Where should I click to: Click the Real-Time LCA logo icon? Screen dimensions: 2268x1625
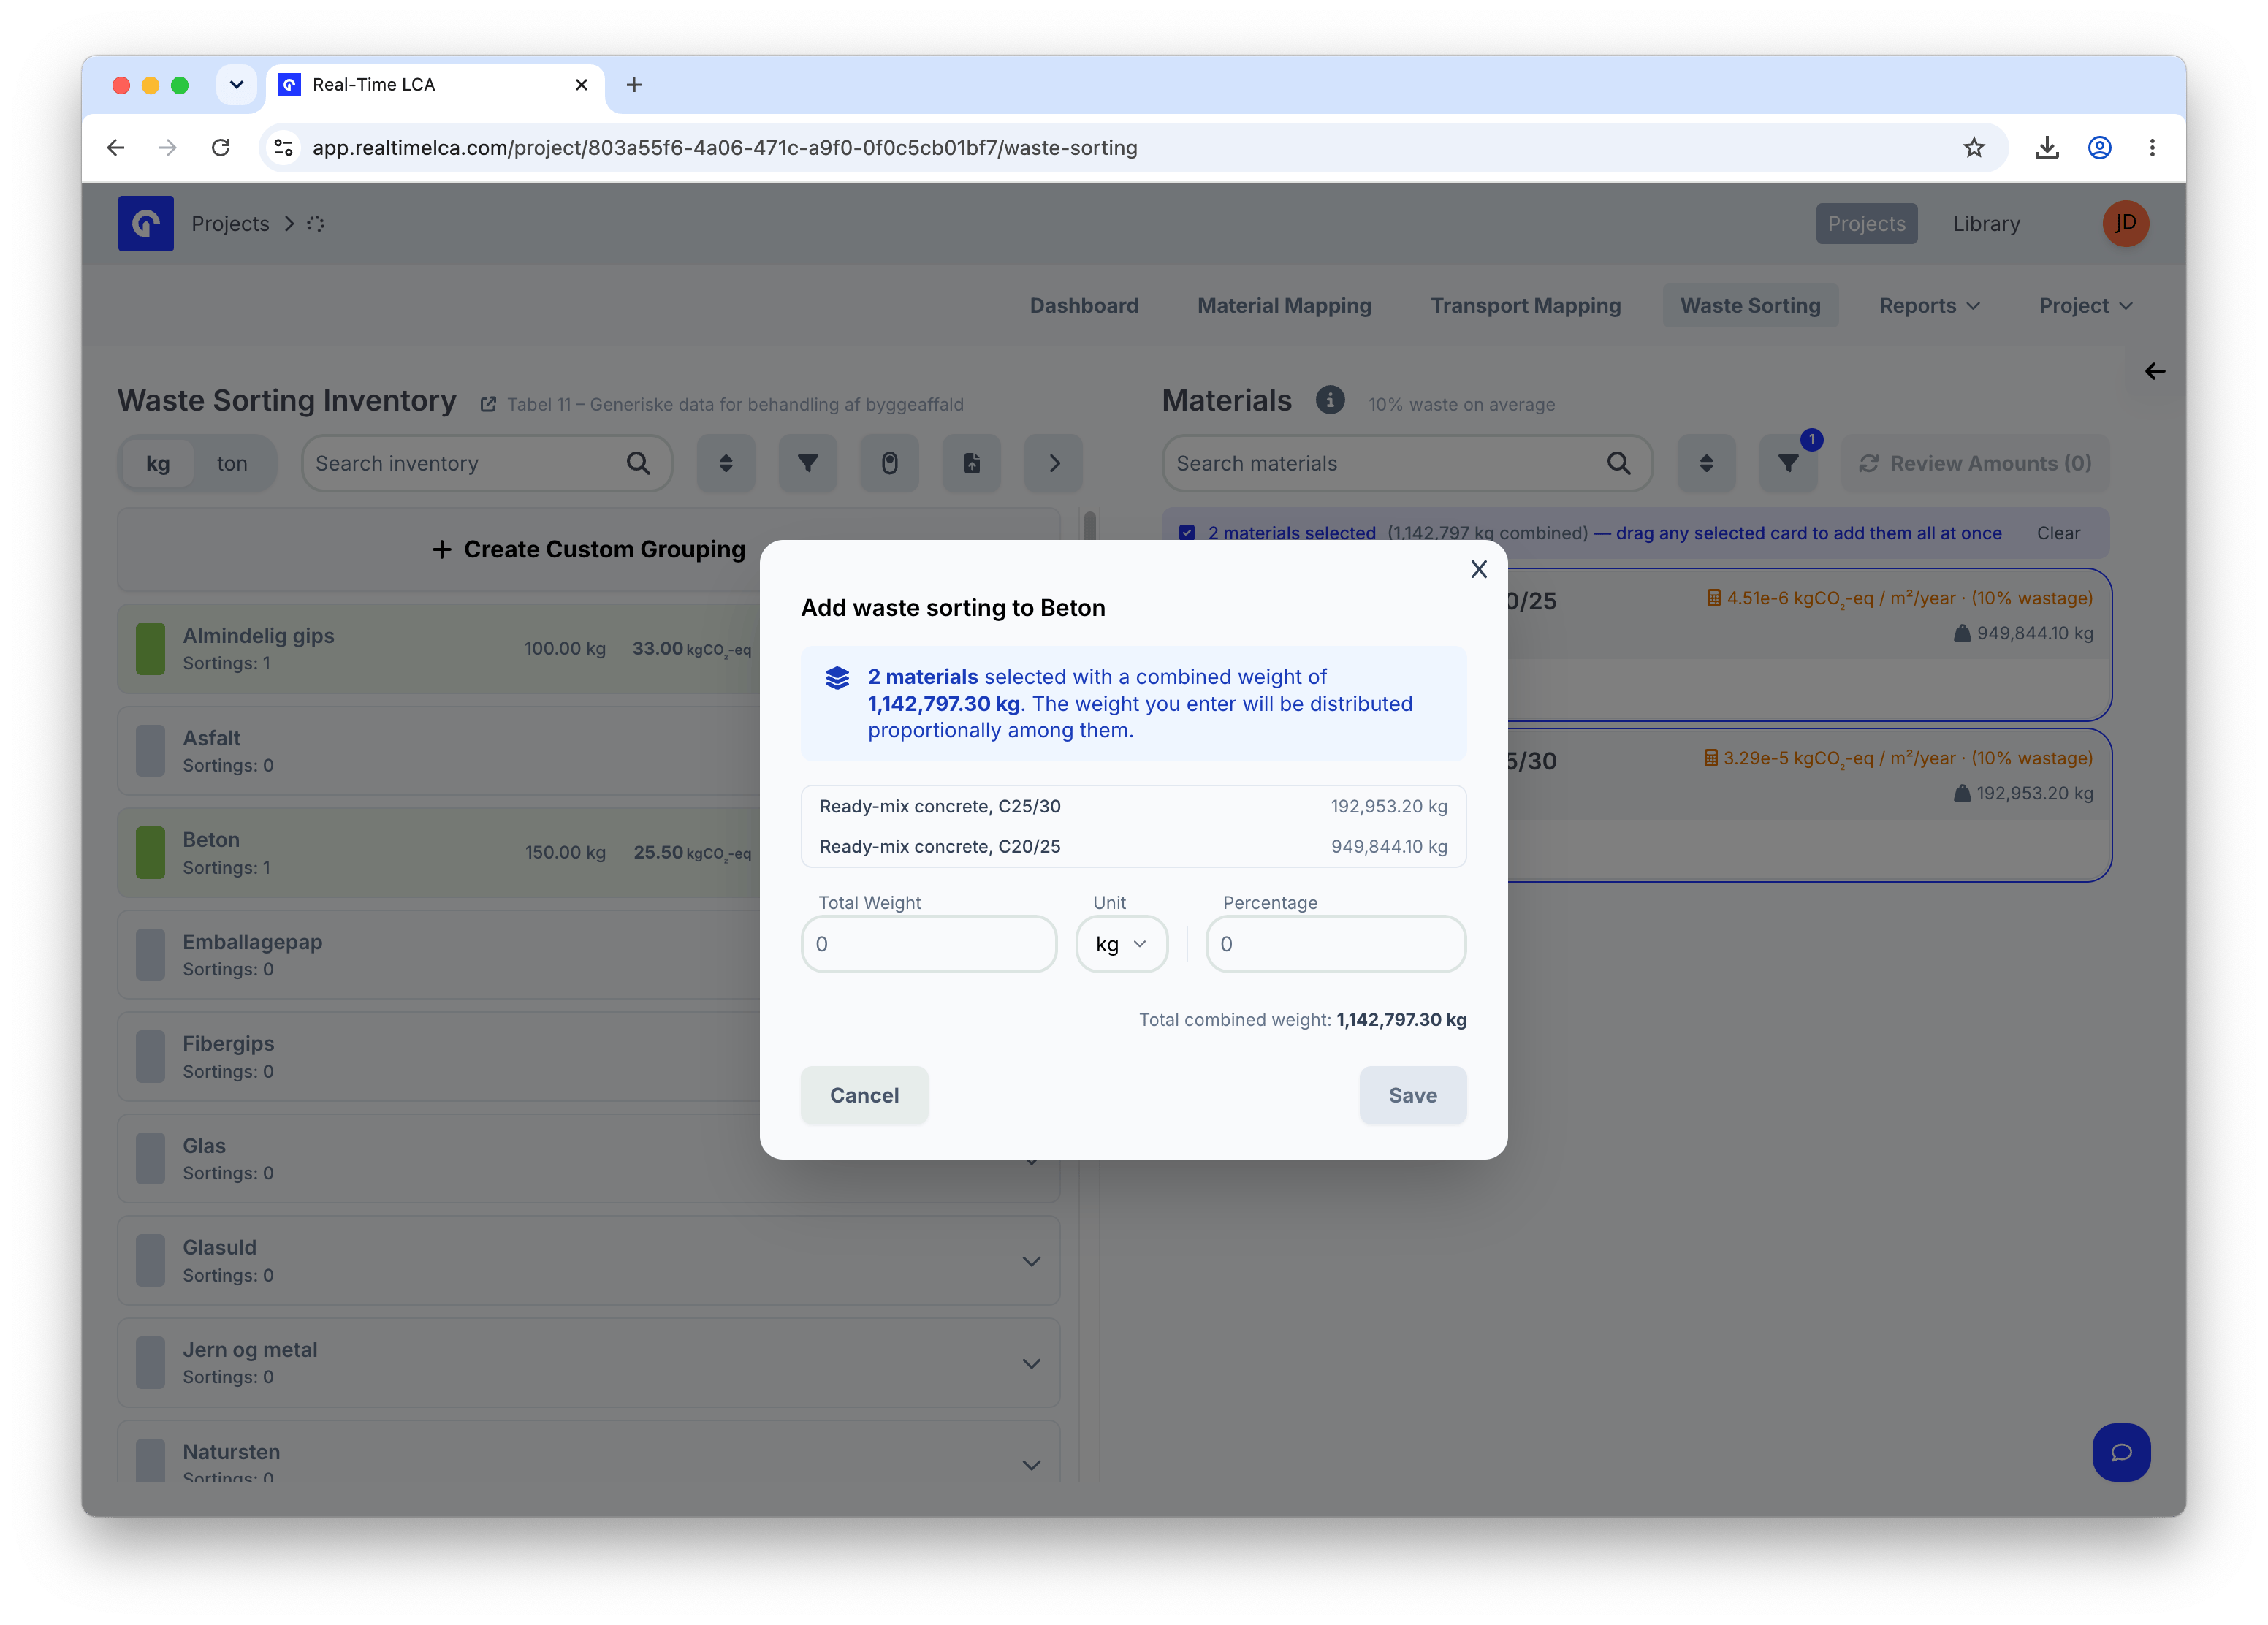tap(146, 223)
